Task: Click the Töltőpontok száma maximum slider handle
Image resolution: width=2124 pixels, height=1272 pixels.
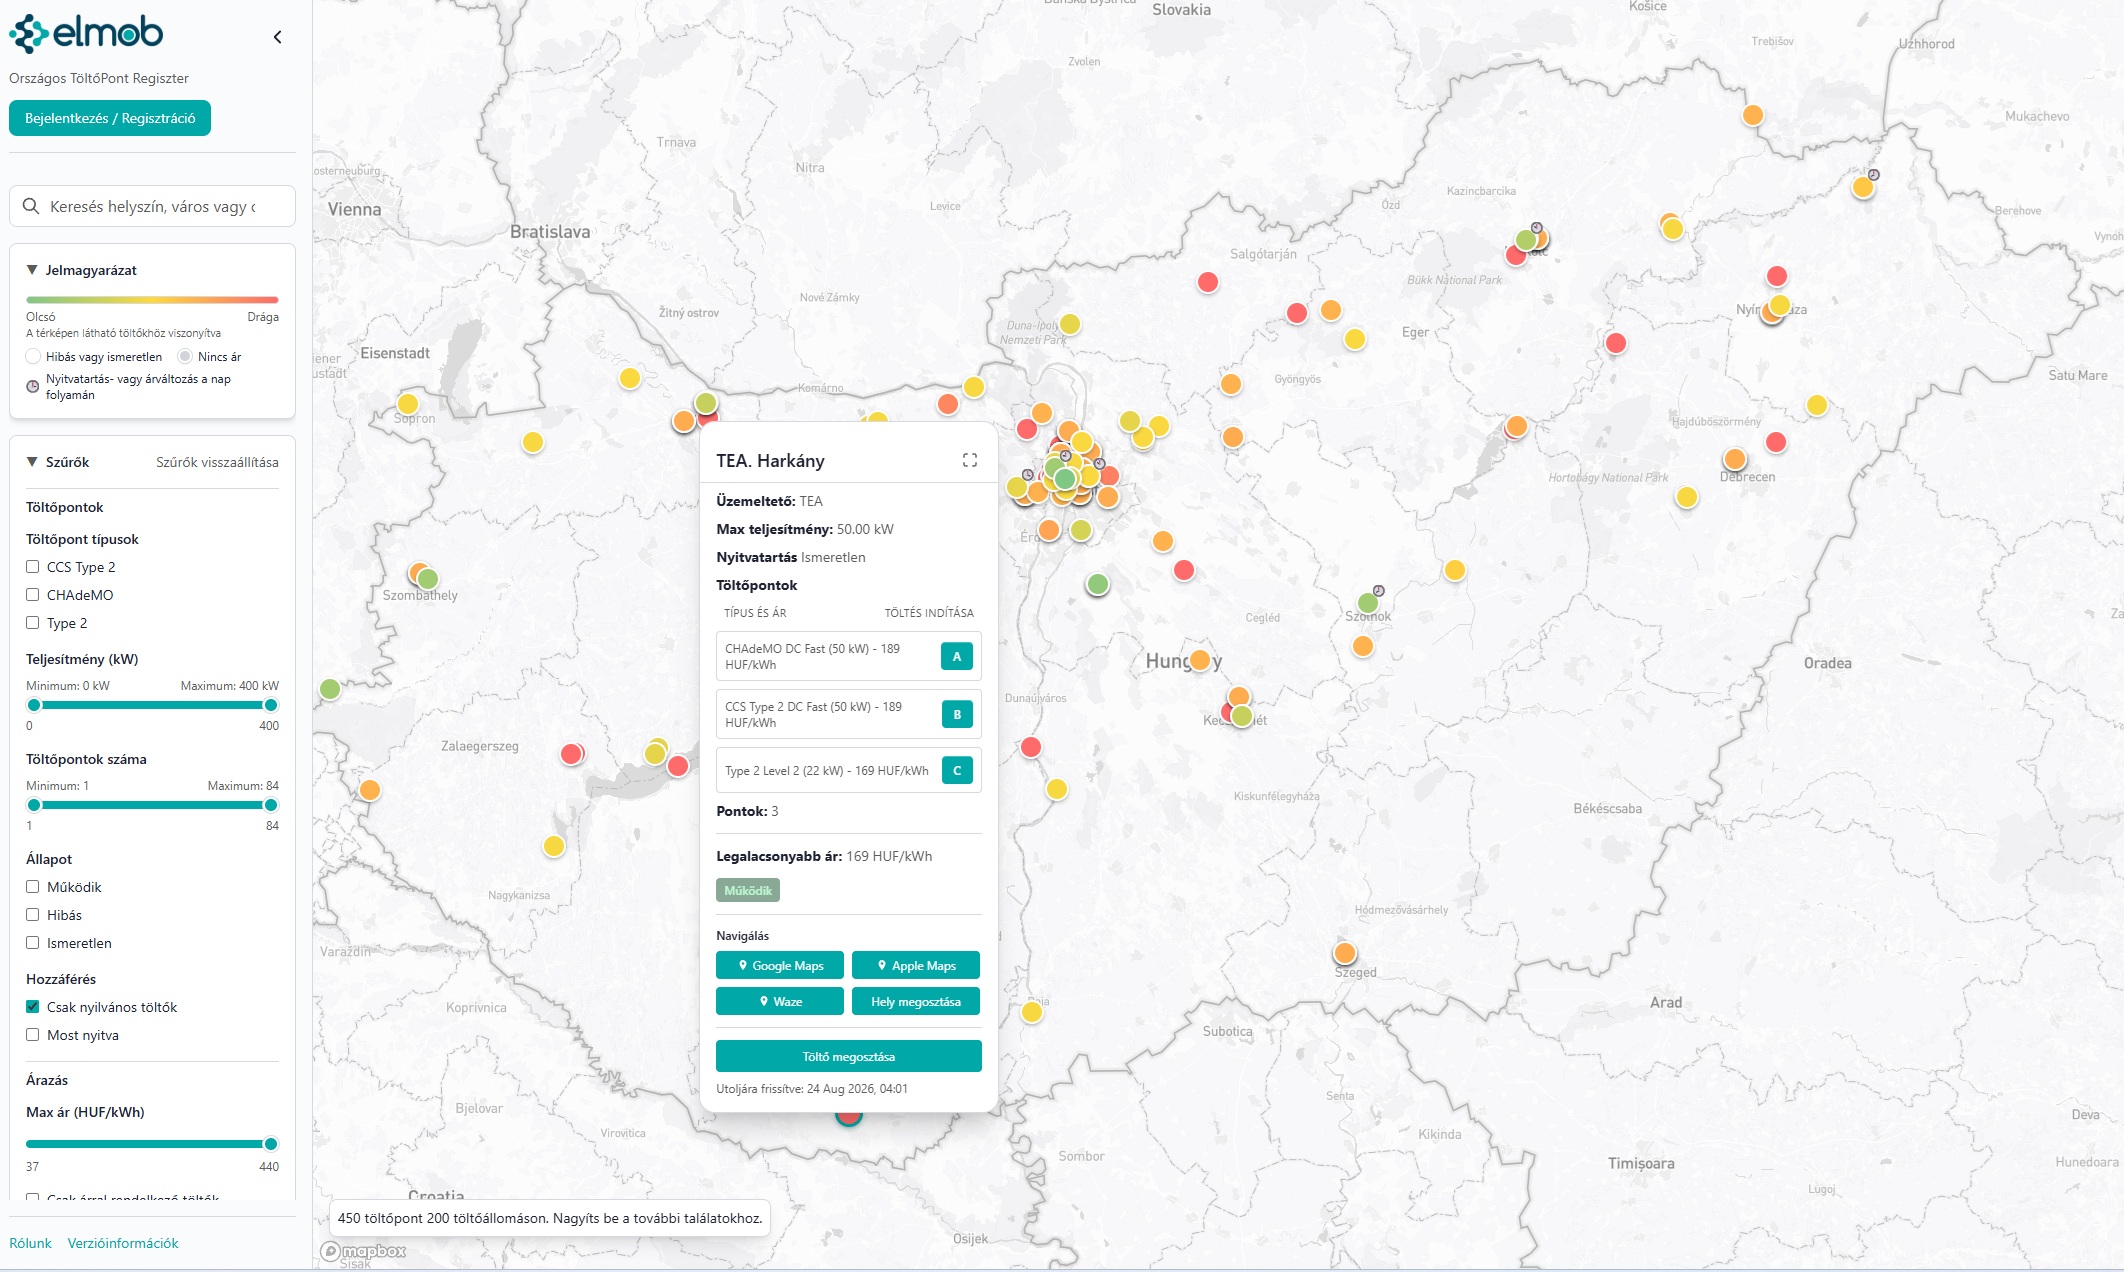Action: point(270,805)
